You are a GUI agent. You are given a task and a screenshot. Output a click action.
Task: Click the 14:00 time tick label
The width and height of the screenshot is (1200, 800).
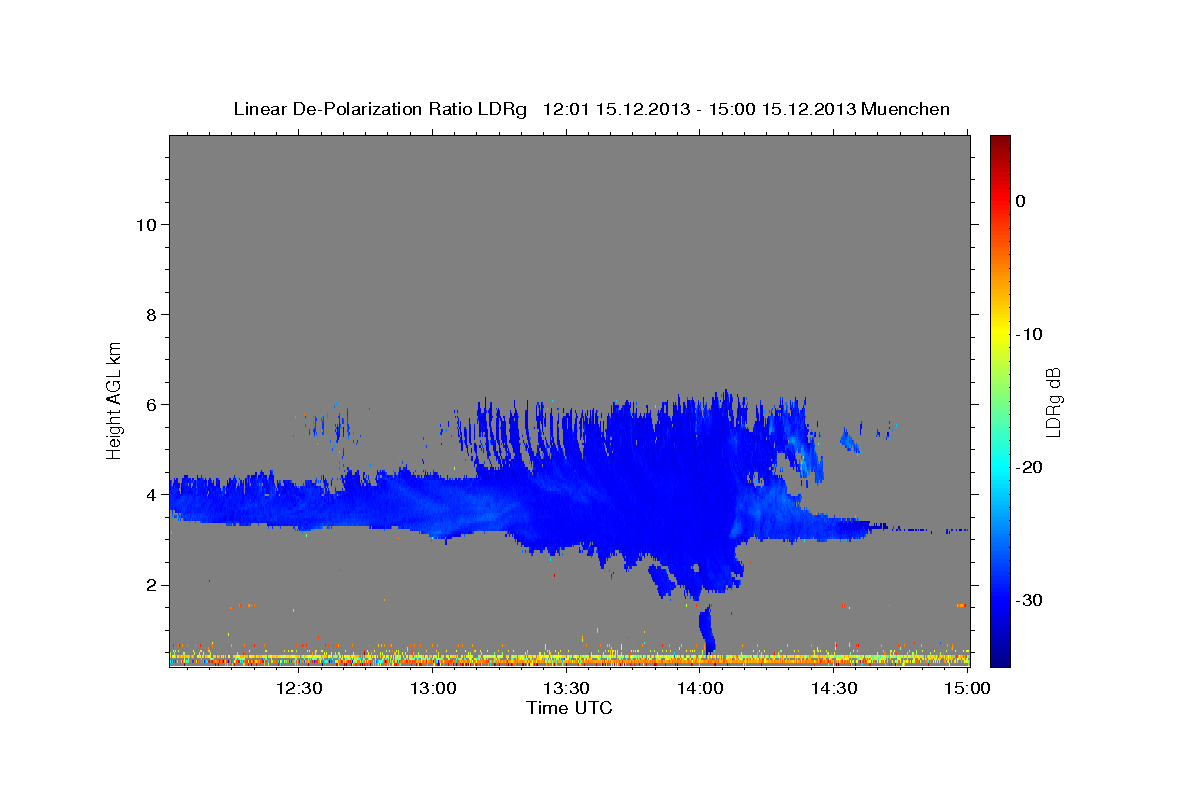(x=700, y=689)
